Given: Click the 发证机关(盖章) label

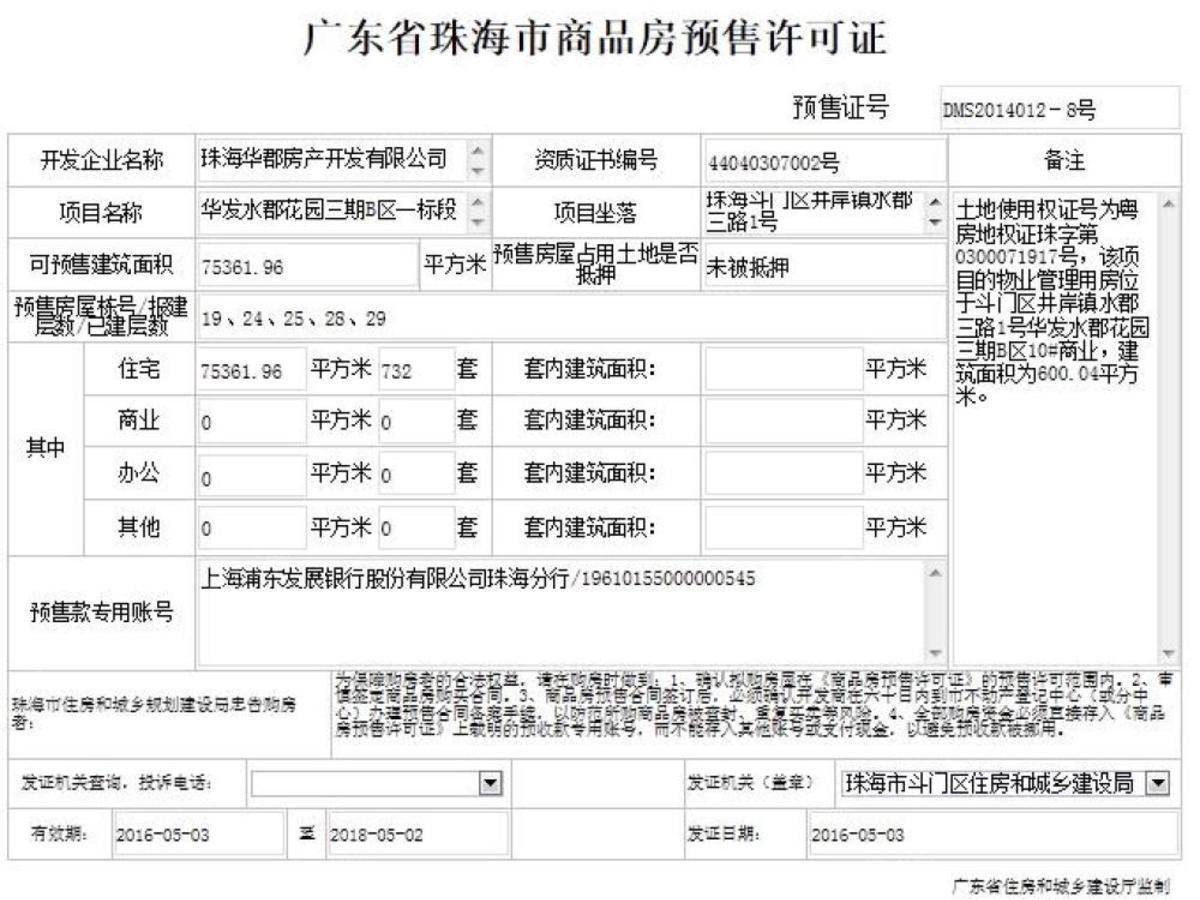Looking at the screenshot, I should coord(751,783).
